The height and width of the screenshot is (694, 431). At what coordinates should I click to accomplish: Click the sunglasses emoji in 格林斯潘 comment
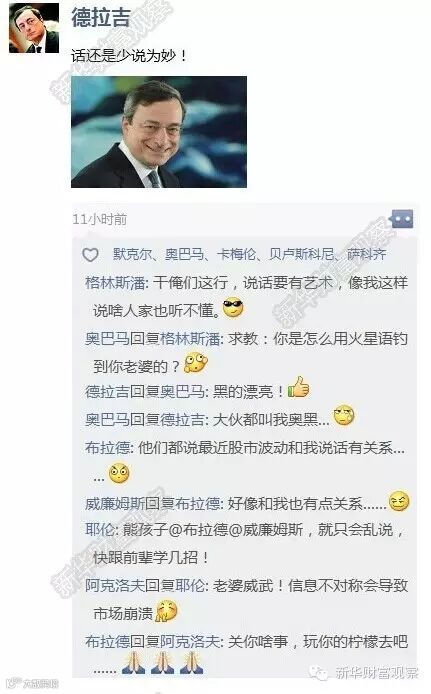coord(233,308)
